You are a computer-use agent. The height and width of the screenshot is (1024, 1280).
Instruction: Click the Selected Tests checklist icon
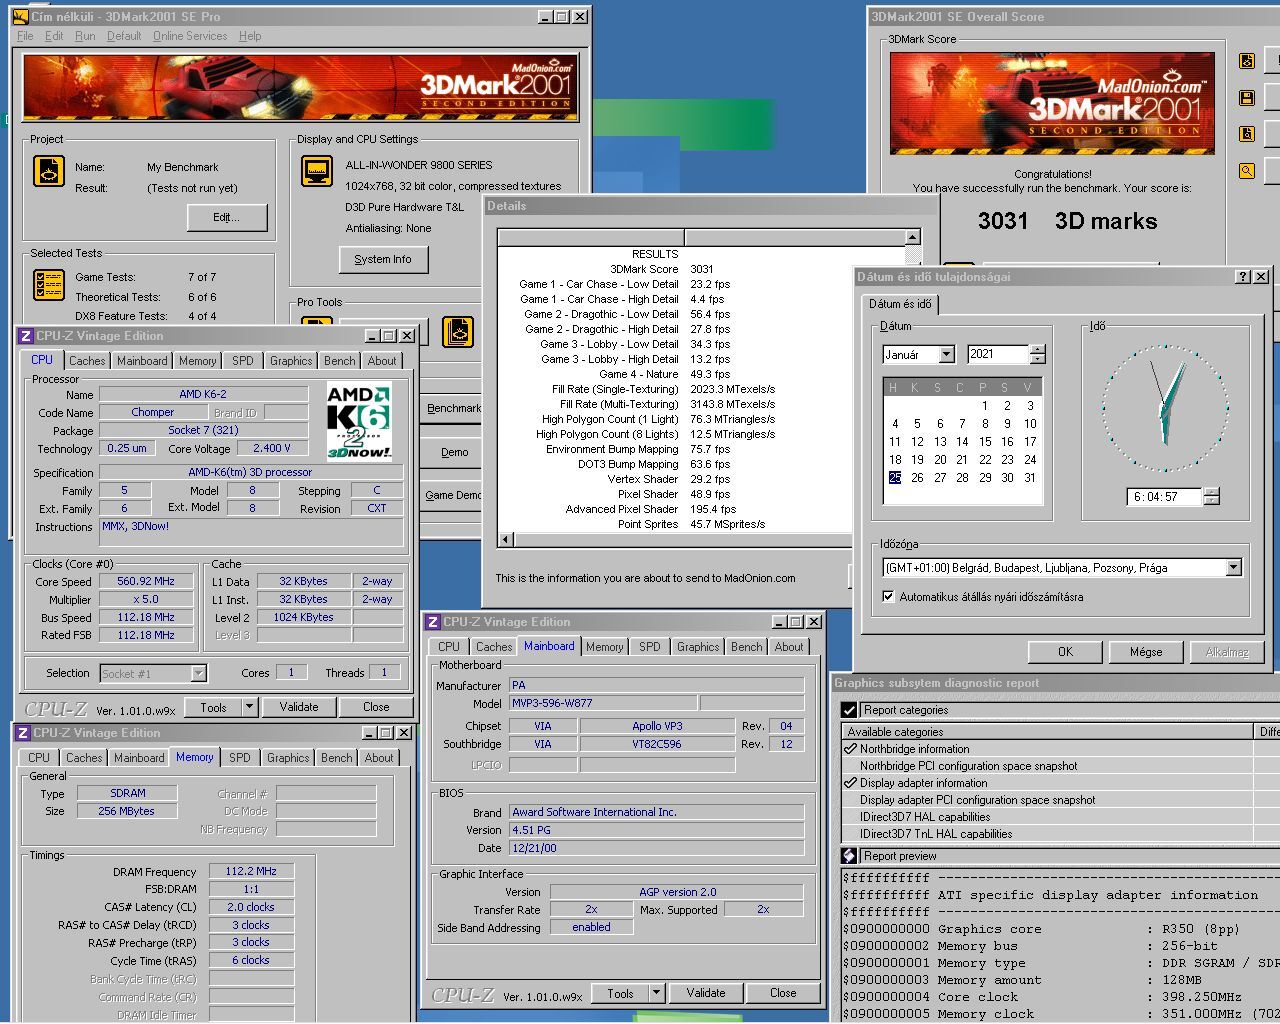[49, 285]
